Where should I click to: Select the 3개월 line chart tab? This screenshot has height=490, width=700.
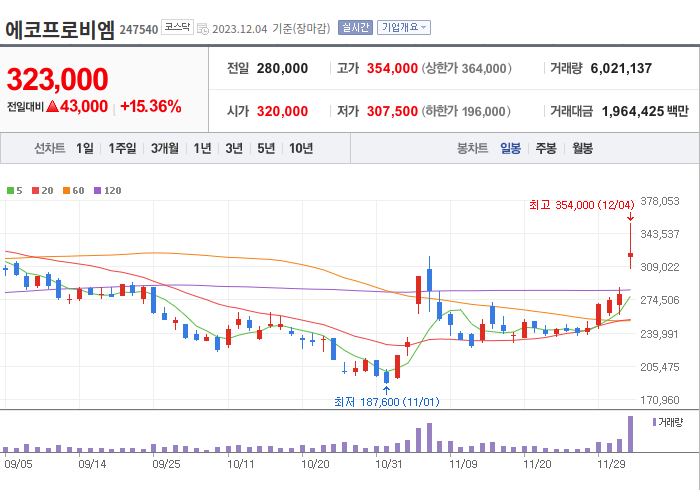pyautogui.click(x=165, y=148)
